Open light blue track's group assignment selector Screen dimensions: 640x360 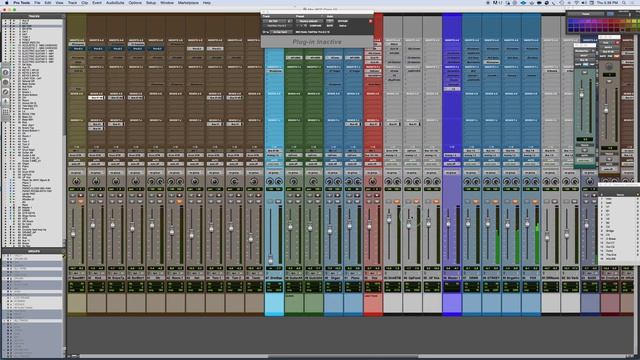275,173
